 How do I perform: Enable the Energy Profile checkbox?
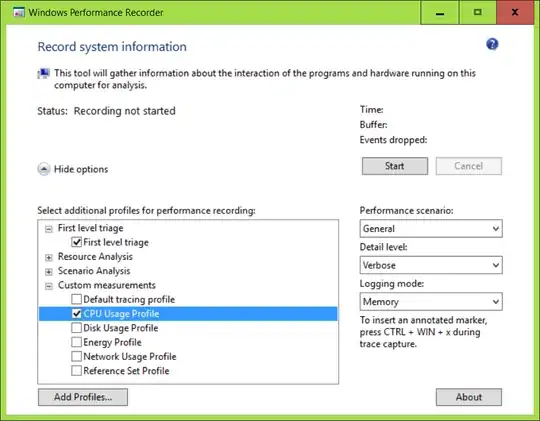(76, 342)
